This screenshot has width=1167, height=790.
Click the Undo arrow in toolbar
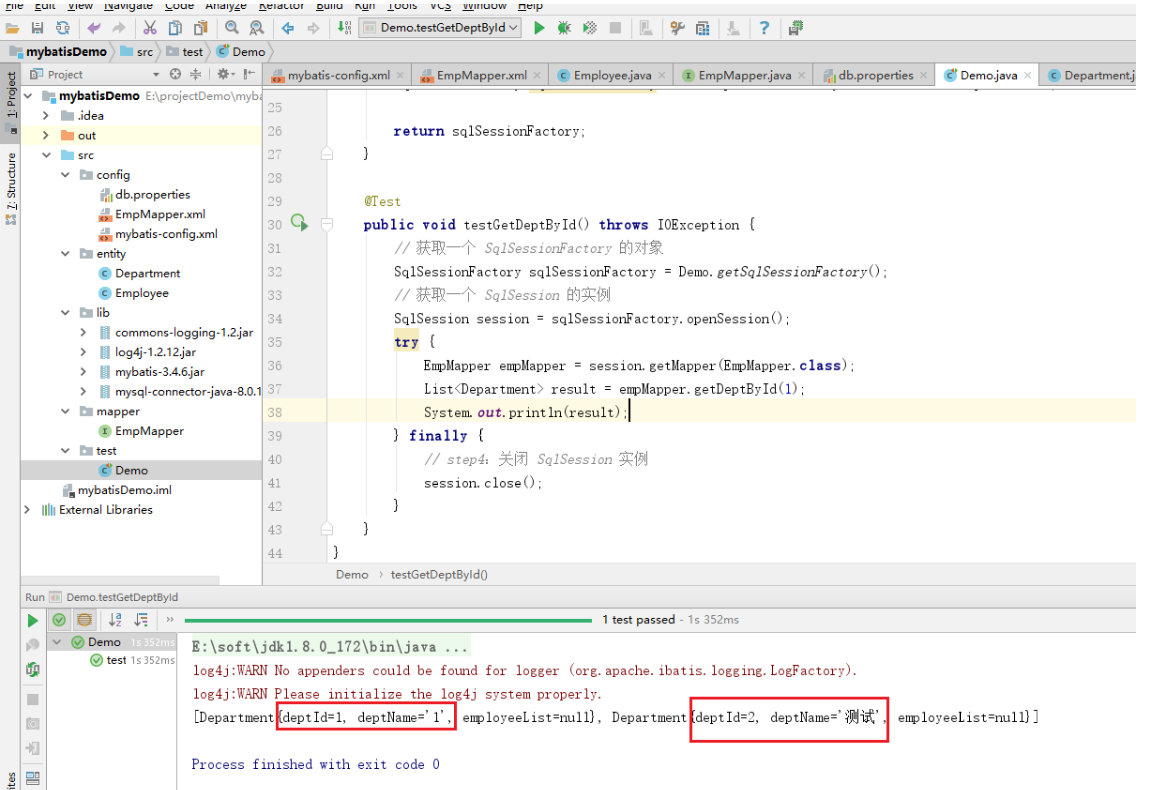94,28
